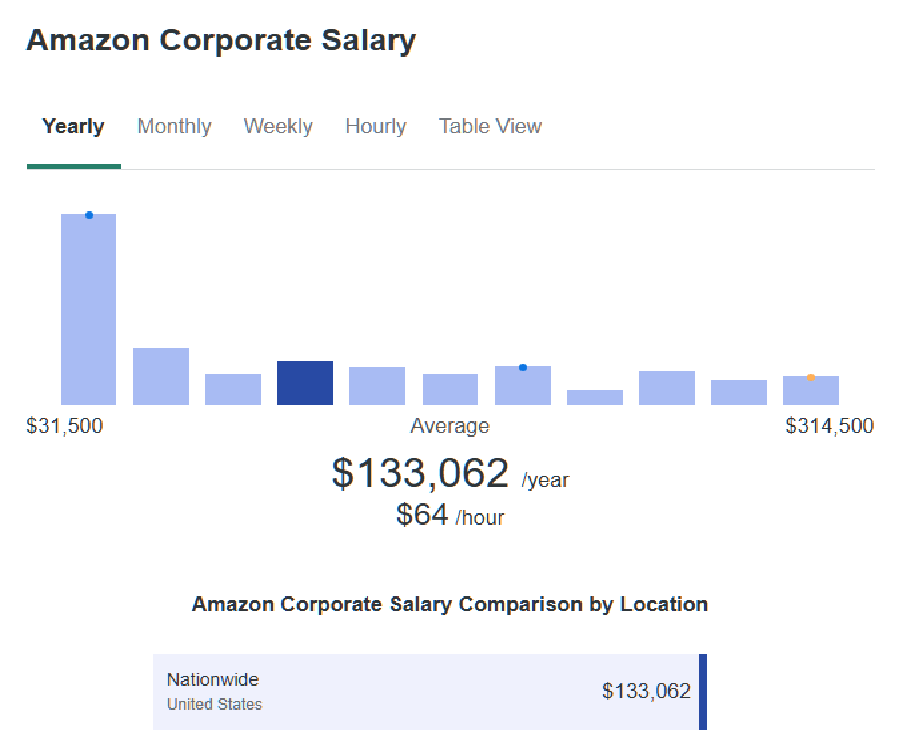This screenshot has width=907, height=736.
Task: Click the Amazon Corporate Salary heading
Action: click(x=221, y=41)
